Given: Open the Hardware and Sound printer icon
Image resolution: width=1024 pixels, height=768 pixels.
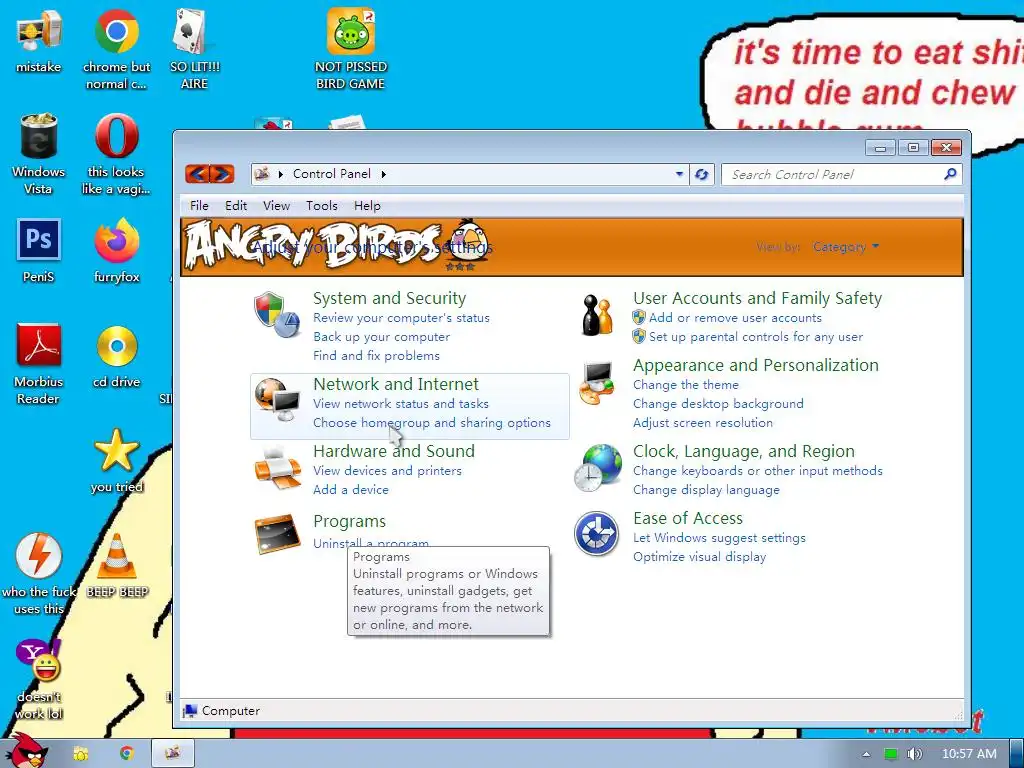Looking at the screenshot, I should tap(277, 468).
